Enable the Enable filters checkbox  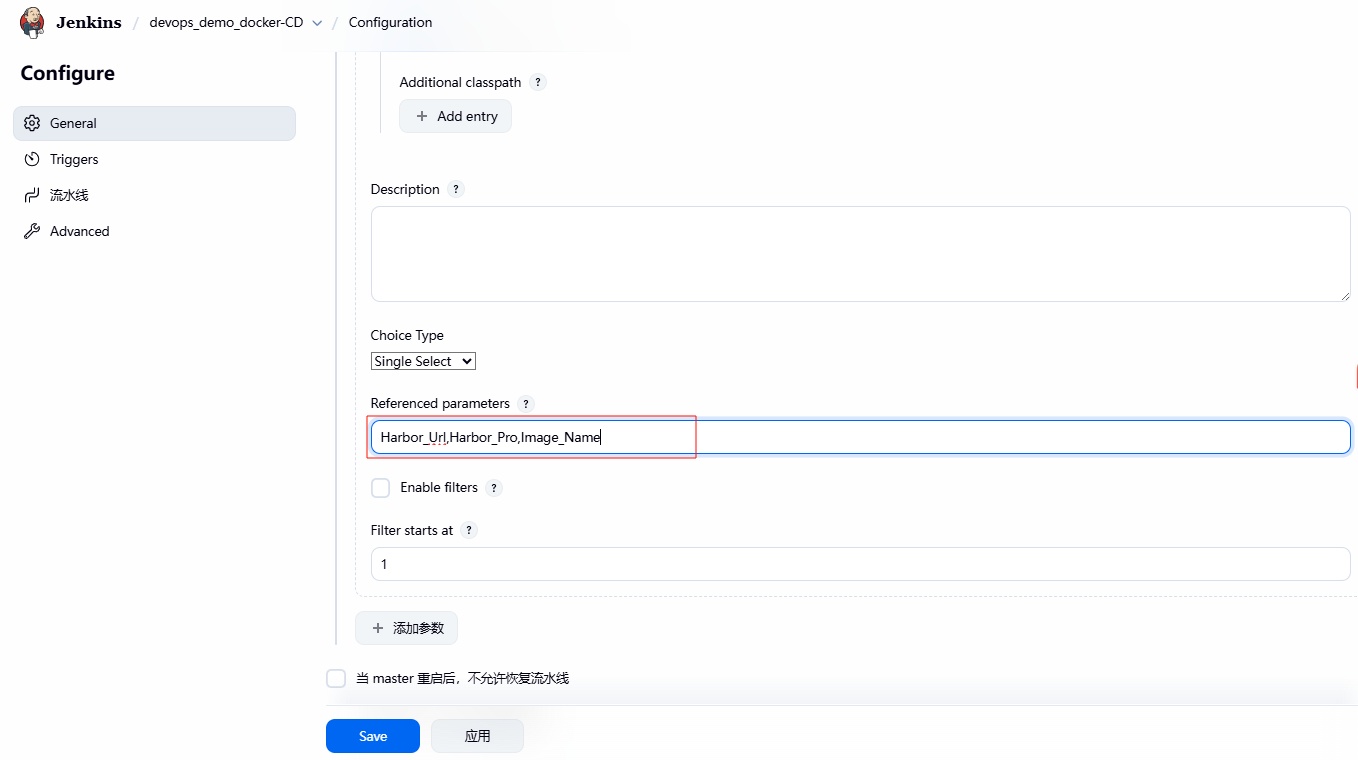click(380, 488)
